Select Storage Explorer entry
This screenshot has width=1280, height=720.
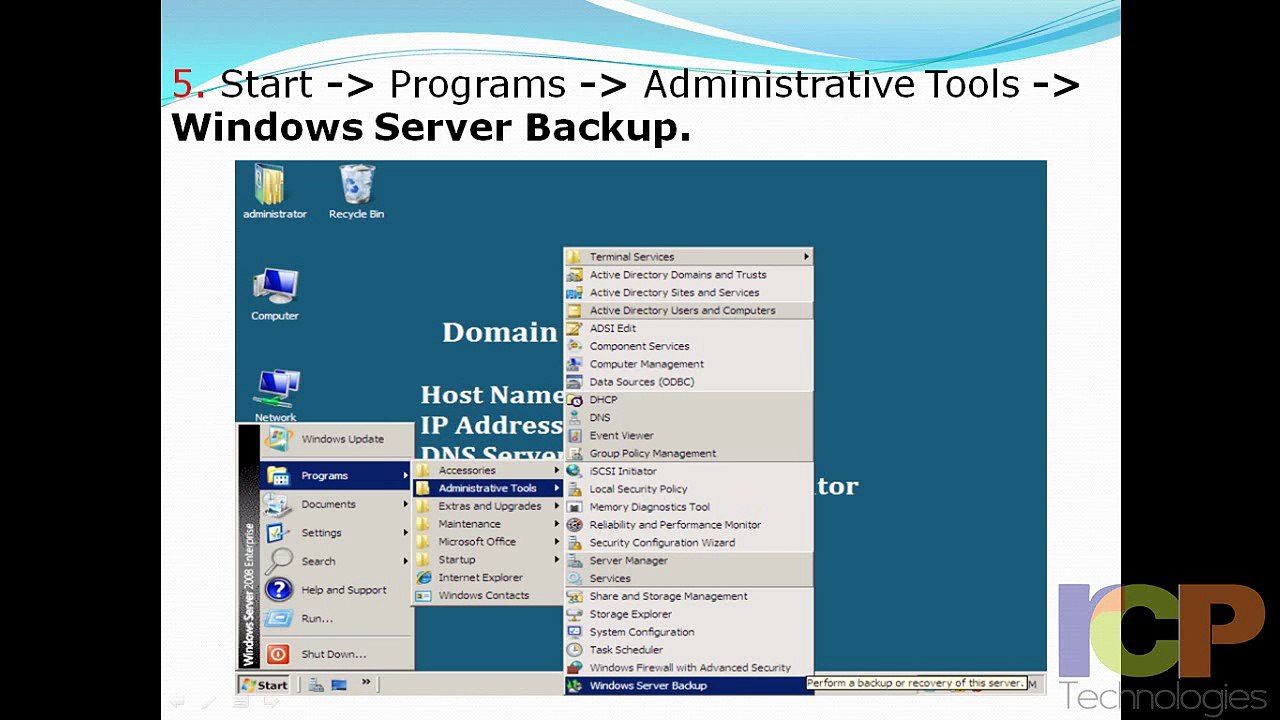[688, 615]
